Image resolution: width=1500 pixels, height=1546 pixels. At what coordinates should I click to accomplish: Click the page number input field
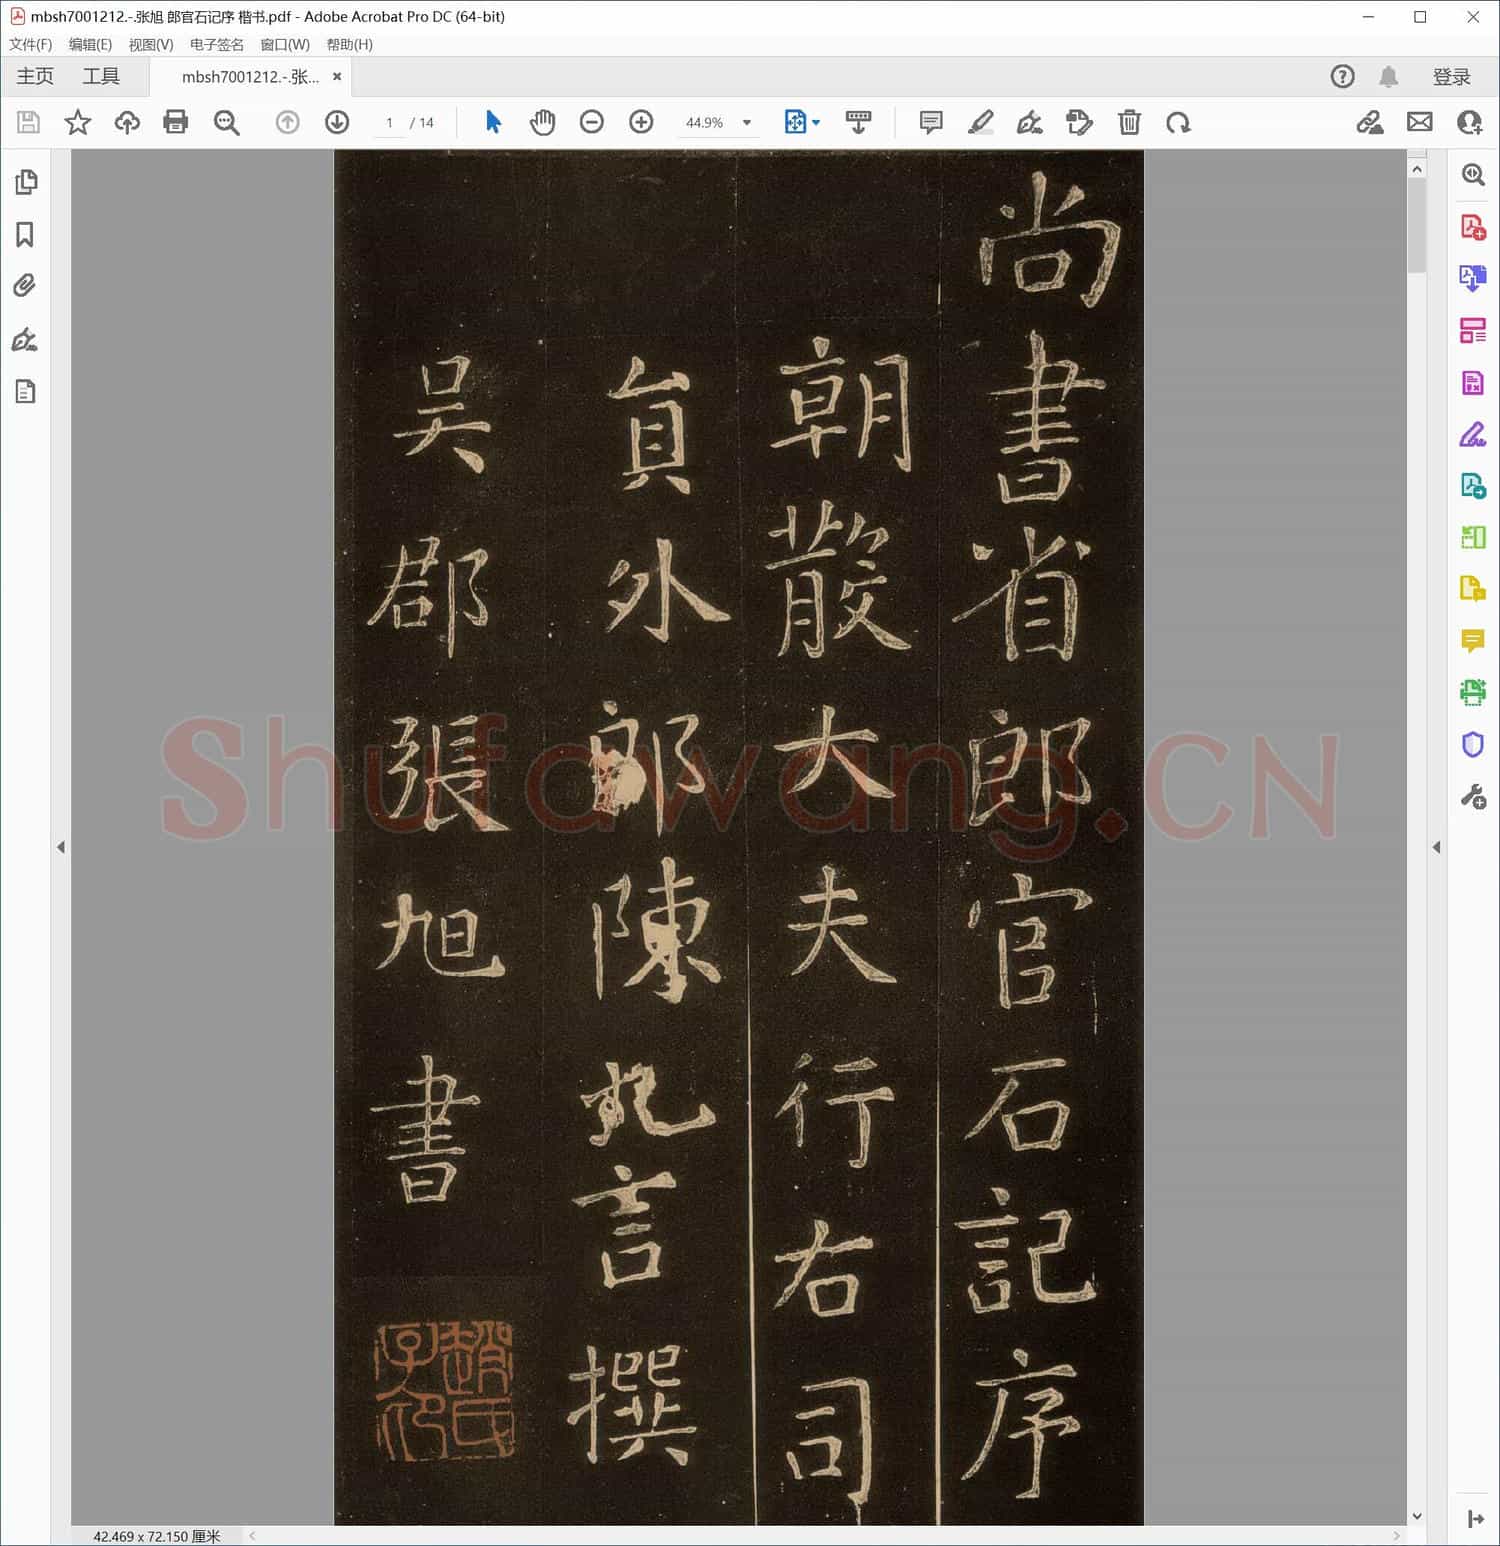tap(389, 123)
